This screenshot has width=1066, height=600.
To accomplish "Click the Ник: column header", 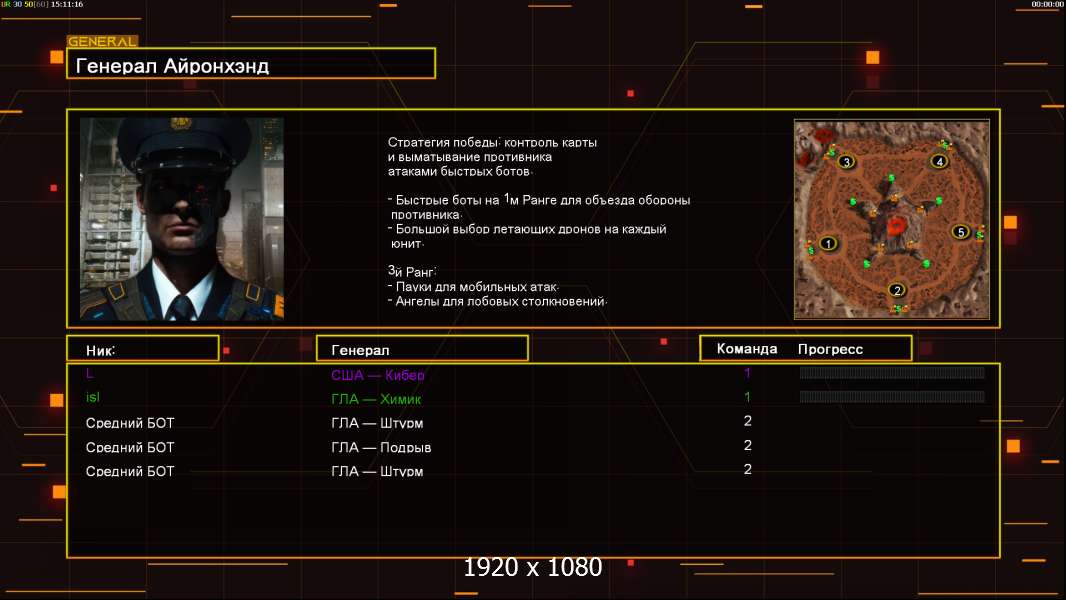I will point(143,349).
